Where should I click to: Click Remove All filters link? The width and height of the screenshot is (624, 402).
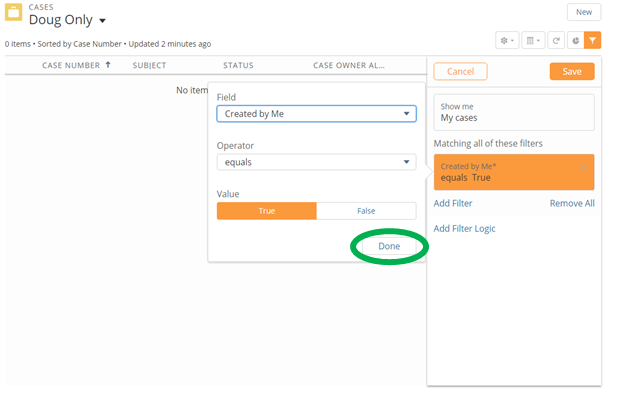pyautogui.click(x=572, y=203)
